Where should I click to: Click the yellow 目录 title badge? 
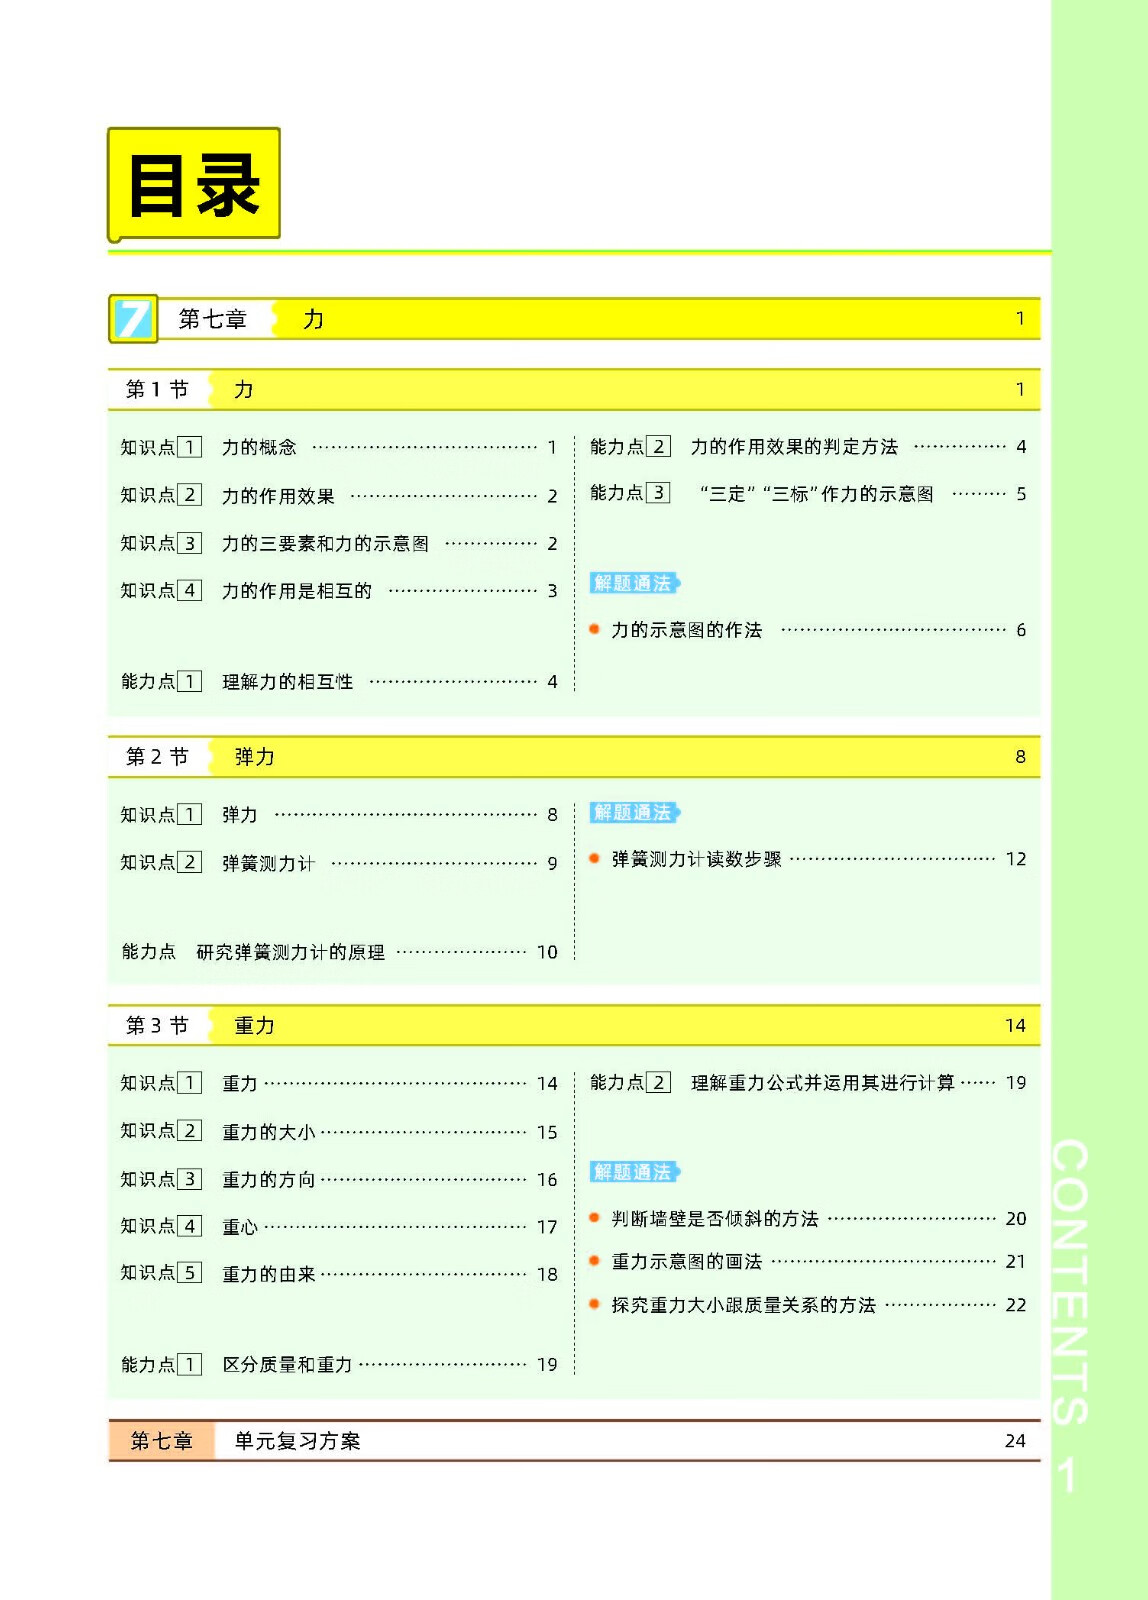194,185
